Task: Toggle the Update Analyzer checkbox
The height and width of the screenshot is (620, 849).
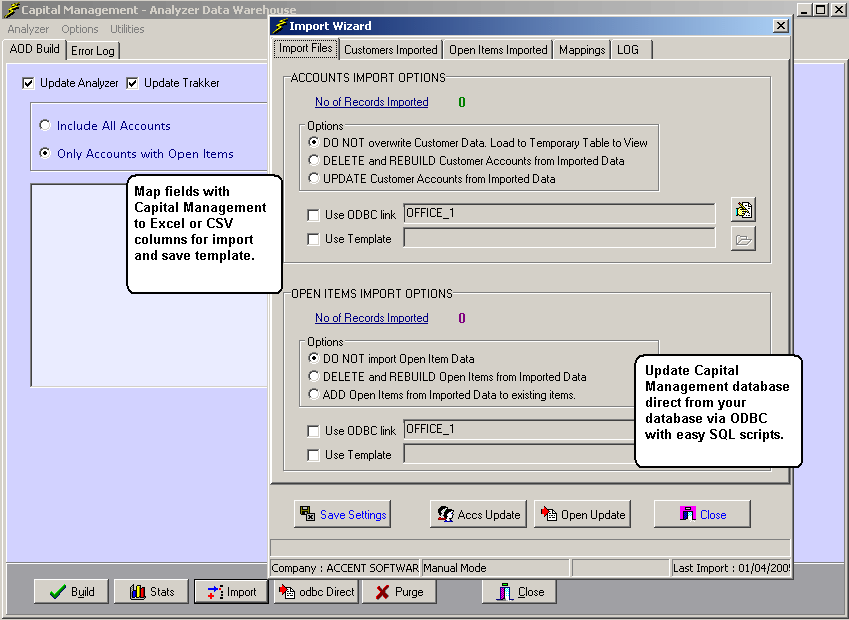Action: [x=28, y=83]
